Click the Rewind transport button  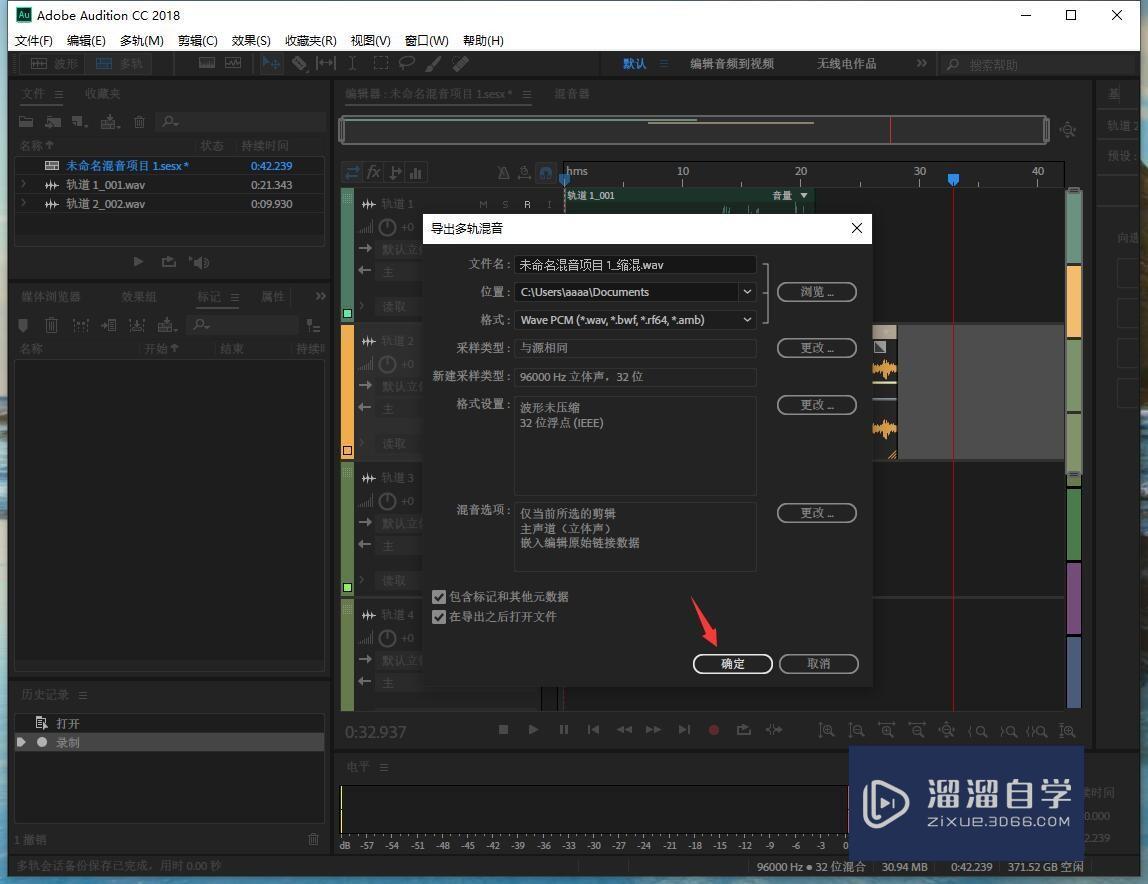pos(624,729)
